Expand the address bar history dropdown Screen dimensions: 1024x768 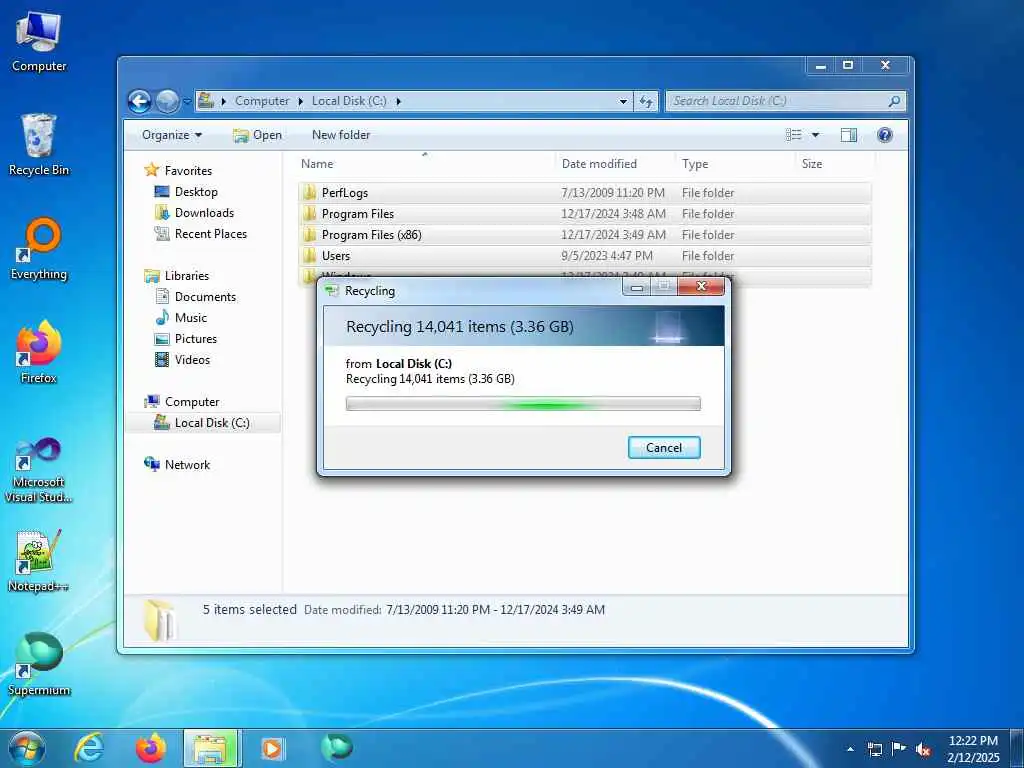[623, 101]
